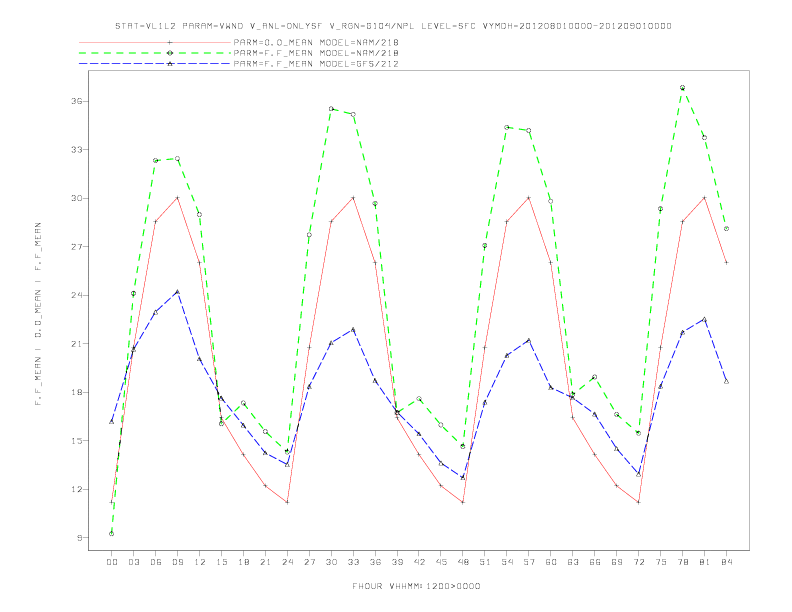Click the green circle marker at hour 78 peak
Image resolution: width=792 pixels, height=612 pixels.
click(682, 88)
